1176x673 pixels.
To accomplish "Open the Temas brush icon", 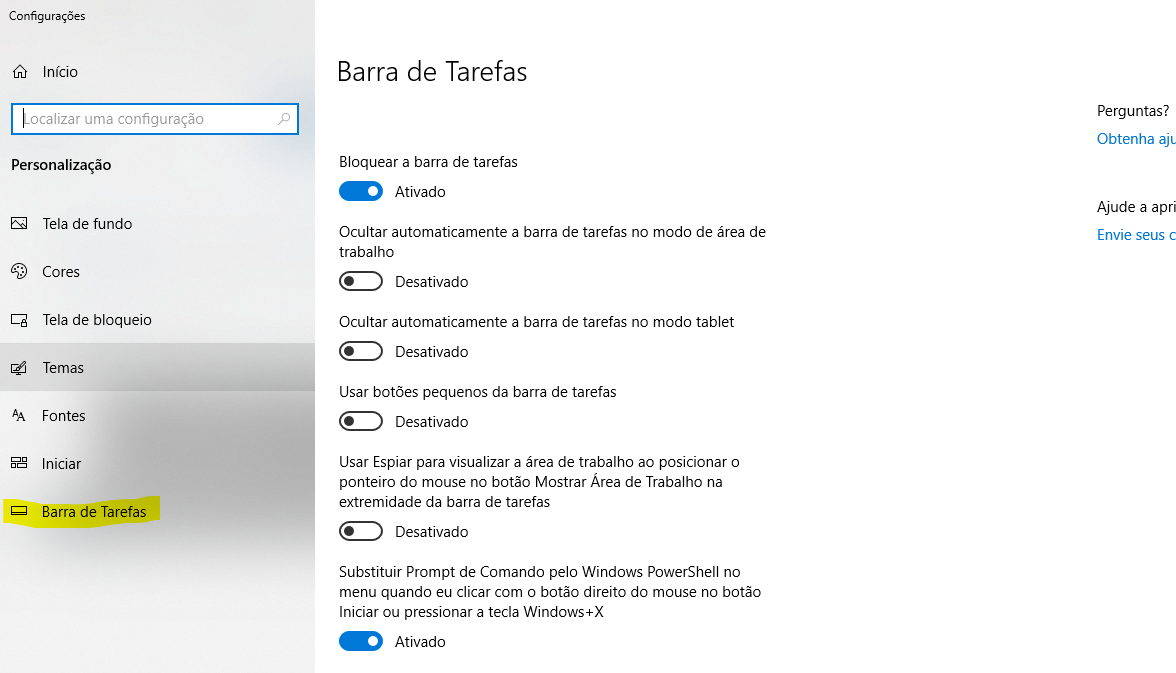I will (20, 368).
